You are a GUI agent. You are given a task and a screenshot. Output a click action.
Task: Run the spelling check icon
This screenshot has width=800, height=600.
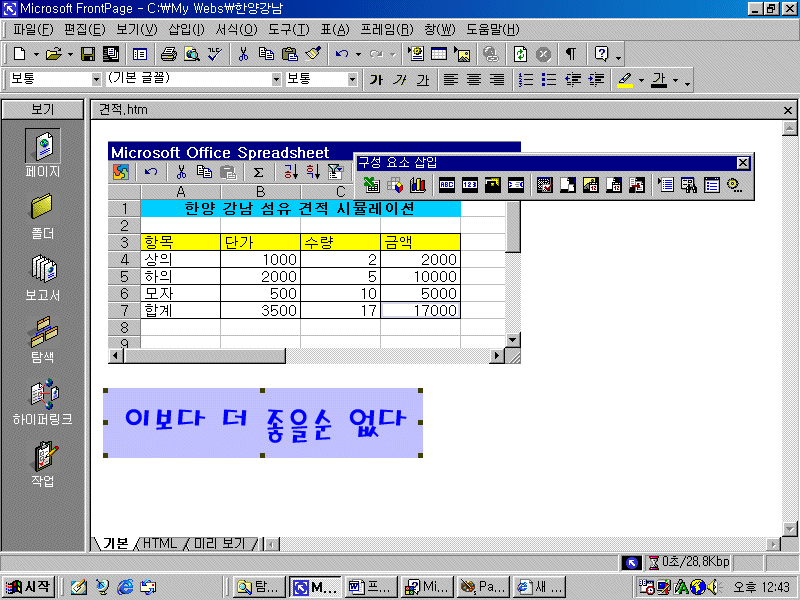215,54
